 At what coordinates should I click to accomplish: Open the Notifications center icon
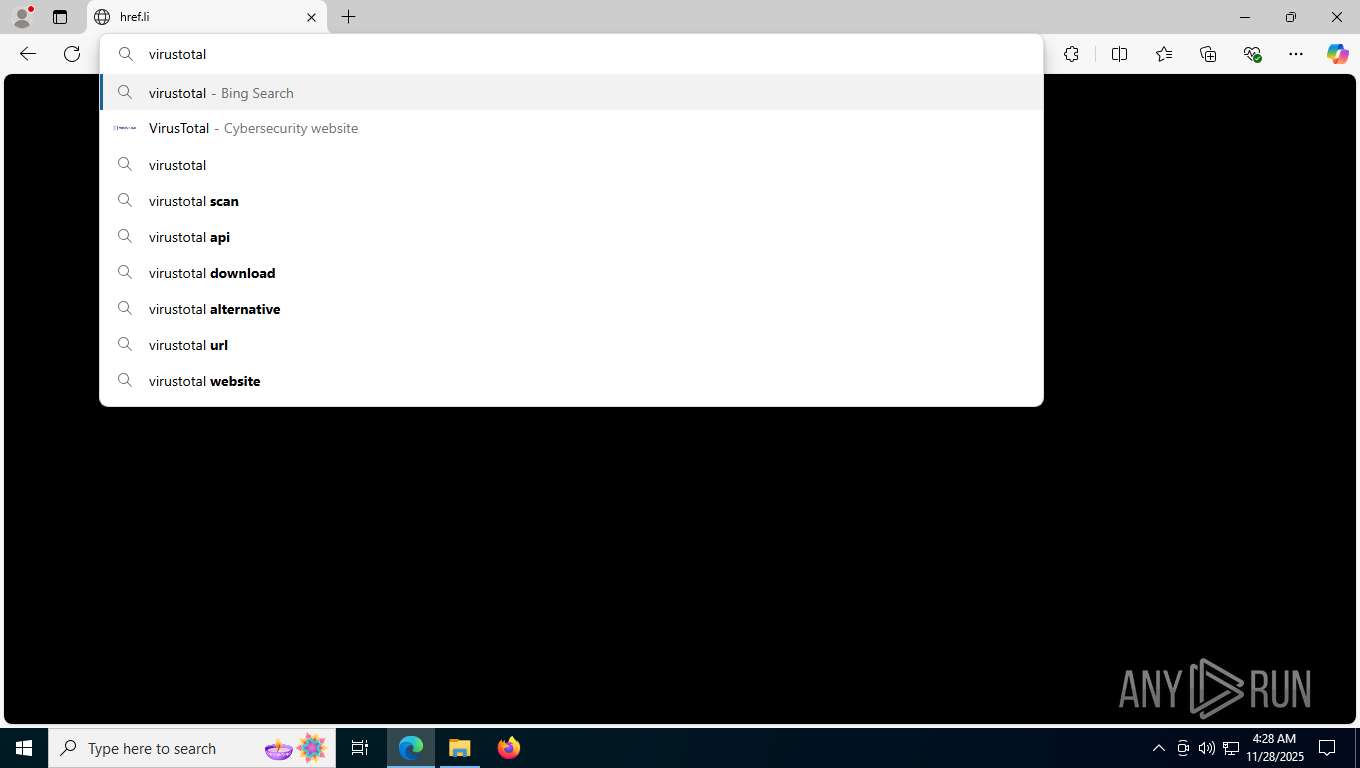click(1327, 748)
